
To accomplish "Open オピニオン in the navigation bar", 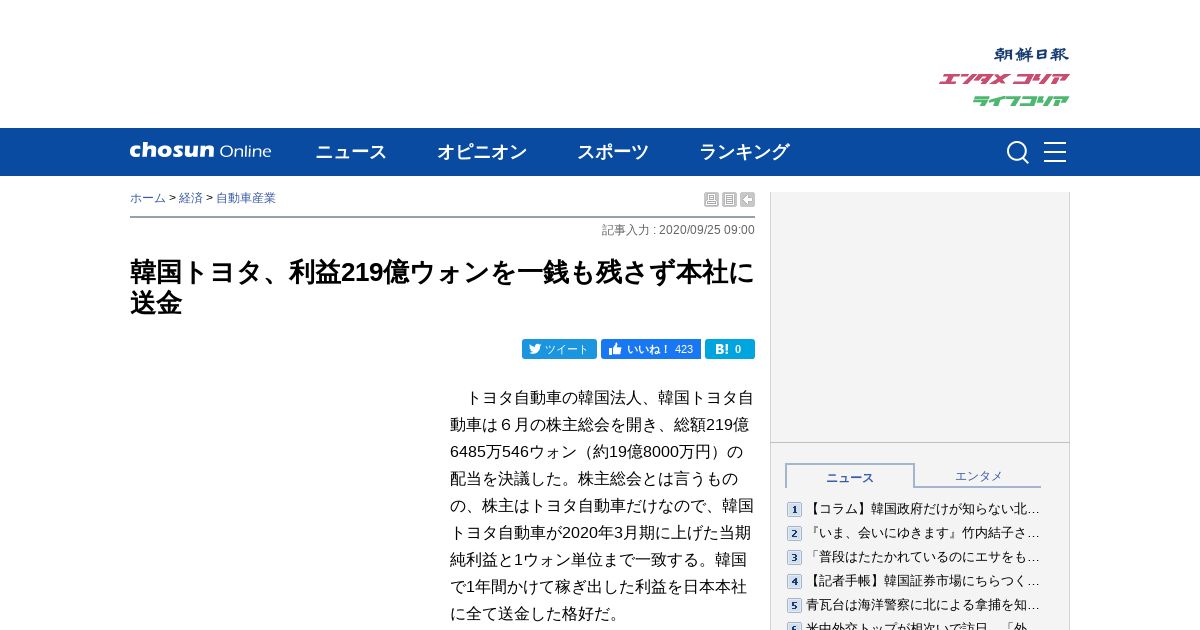I will [482, 152].
